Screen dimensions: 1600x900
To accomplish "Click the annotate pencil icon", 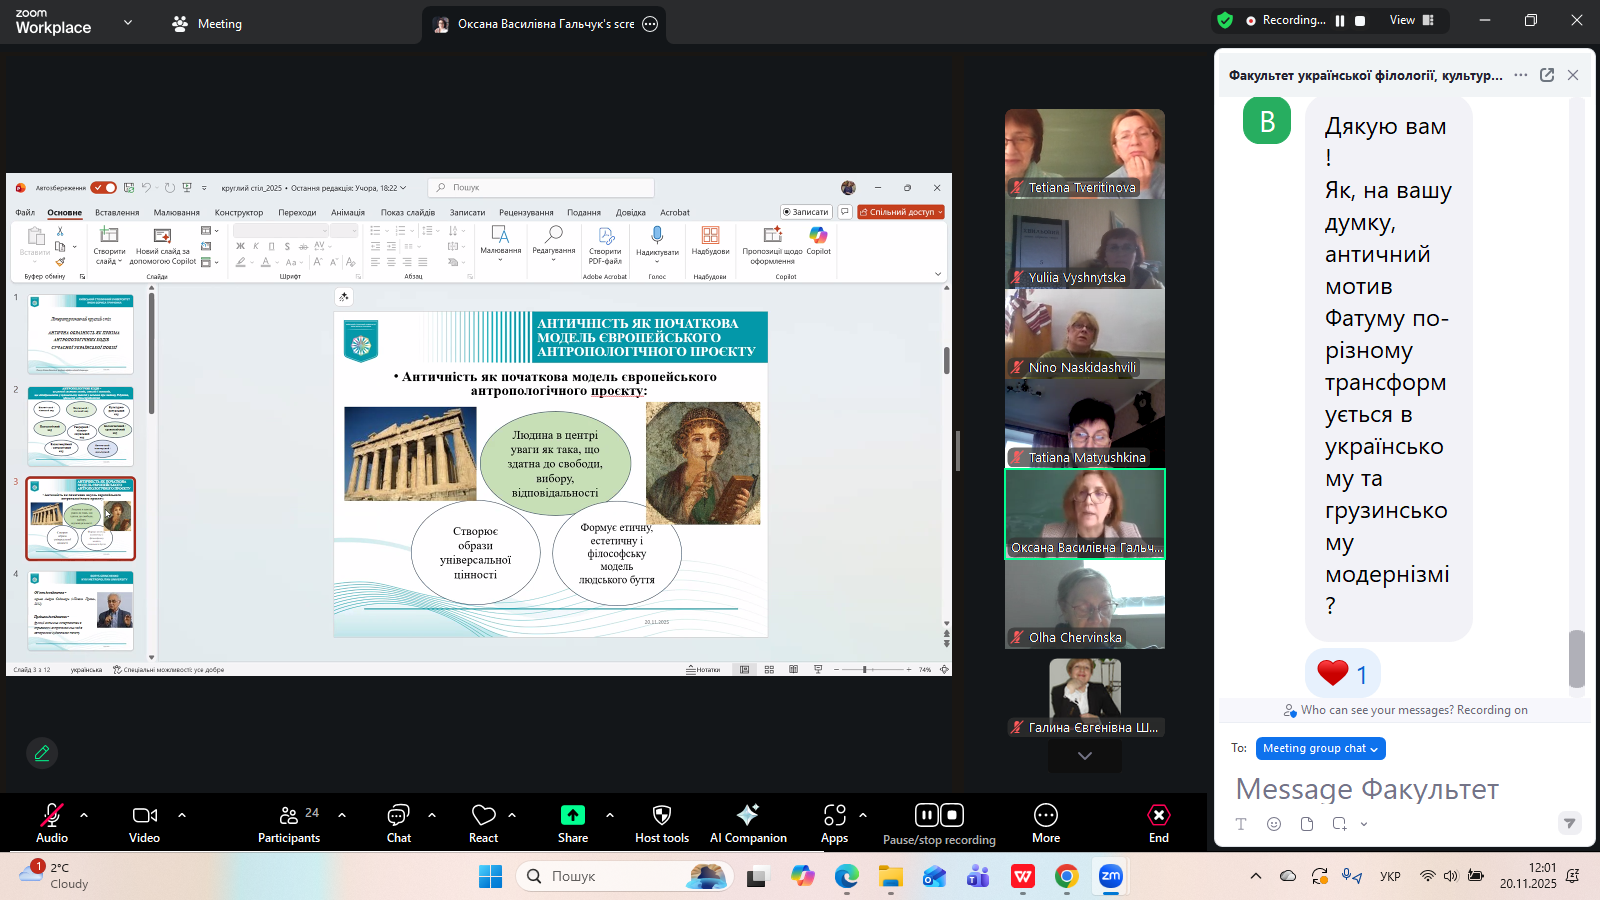I will (x=42, y=753).
